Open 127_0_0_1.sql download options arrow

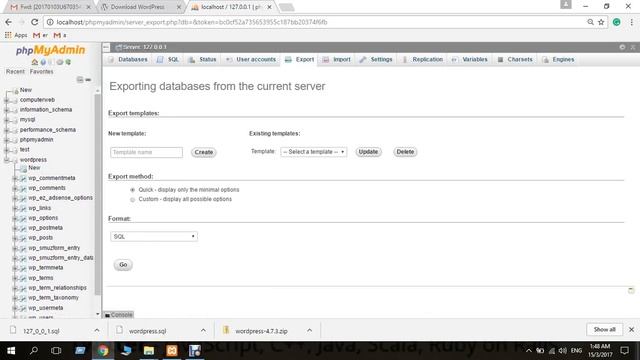(97, 330)
